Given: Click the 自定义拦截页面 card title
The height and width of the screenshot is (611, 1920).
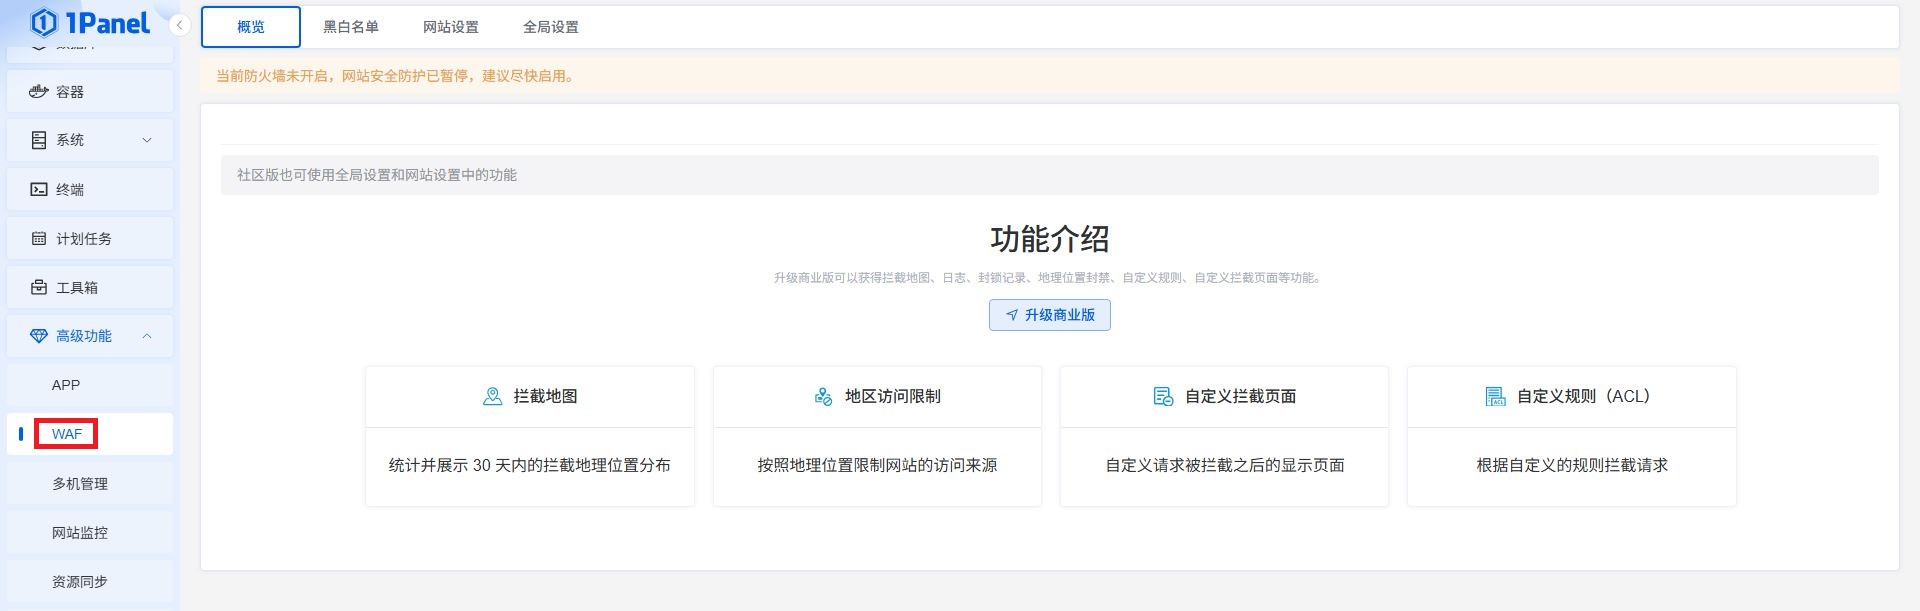Looking at the screenshot, I should [x=1241, y=396].
